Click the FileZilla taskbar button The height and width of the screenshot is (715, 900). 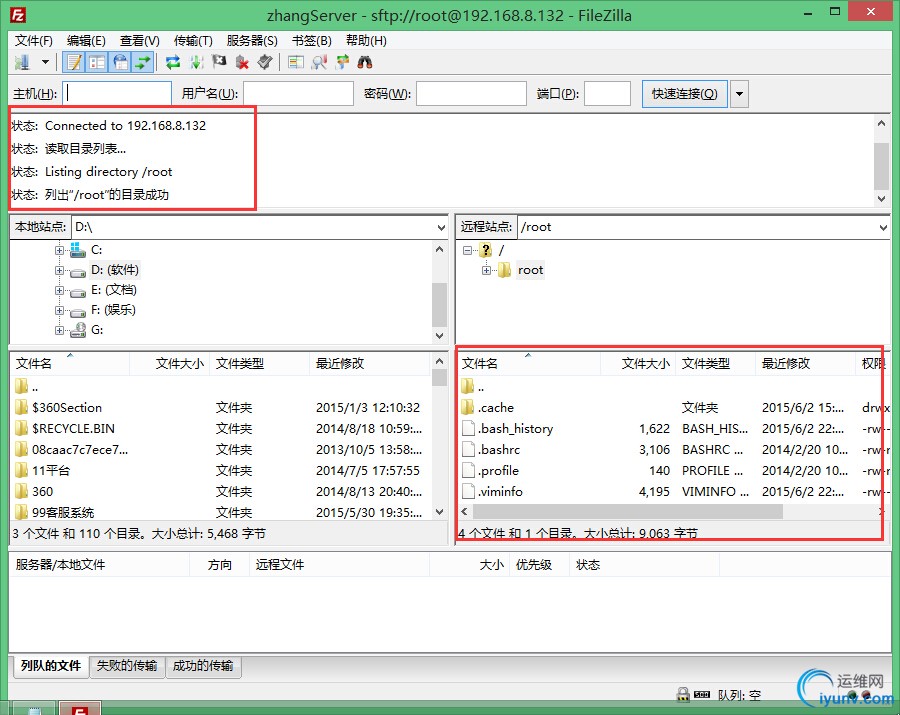pos(80,708)
